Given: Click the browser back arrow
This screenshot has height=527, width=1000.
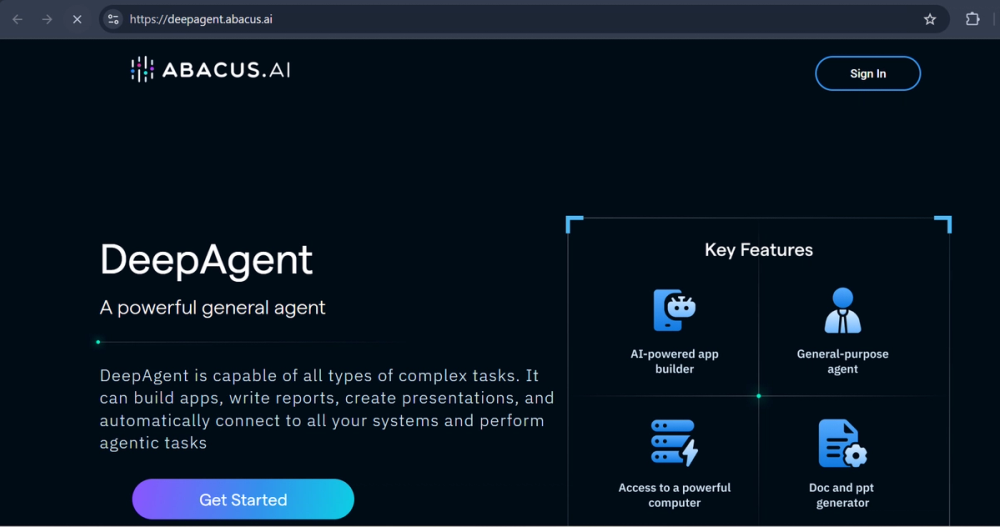Looking at the screenshot, I should [x=17, y=19].
